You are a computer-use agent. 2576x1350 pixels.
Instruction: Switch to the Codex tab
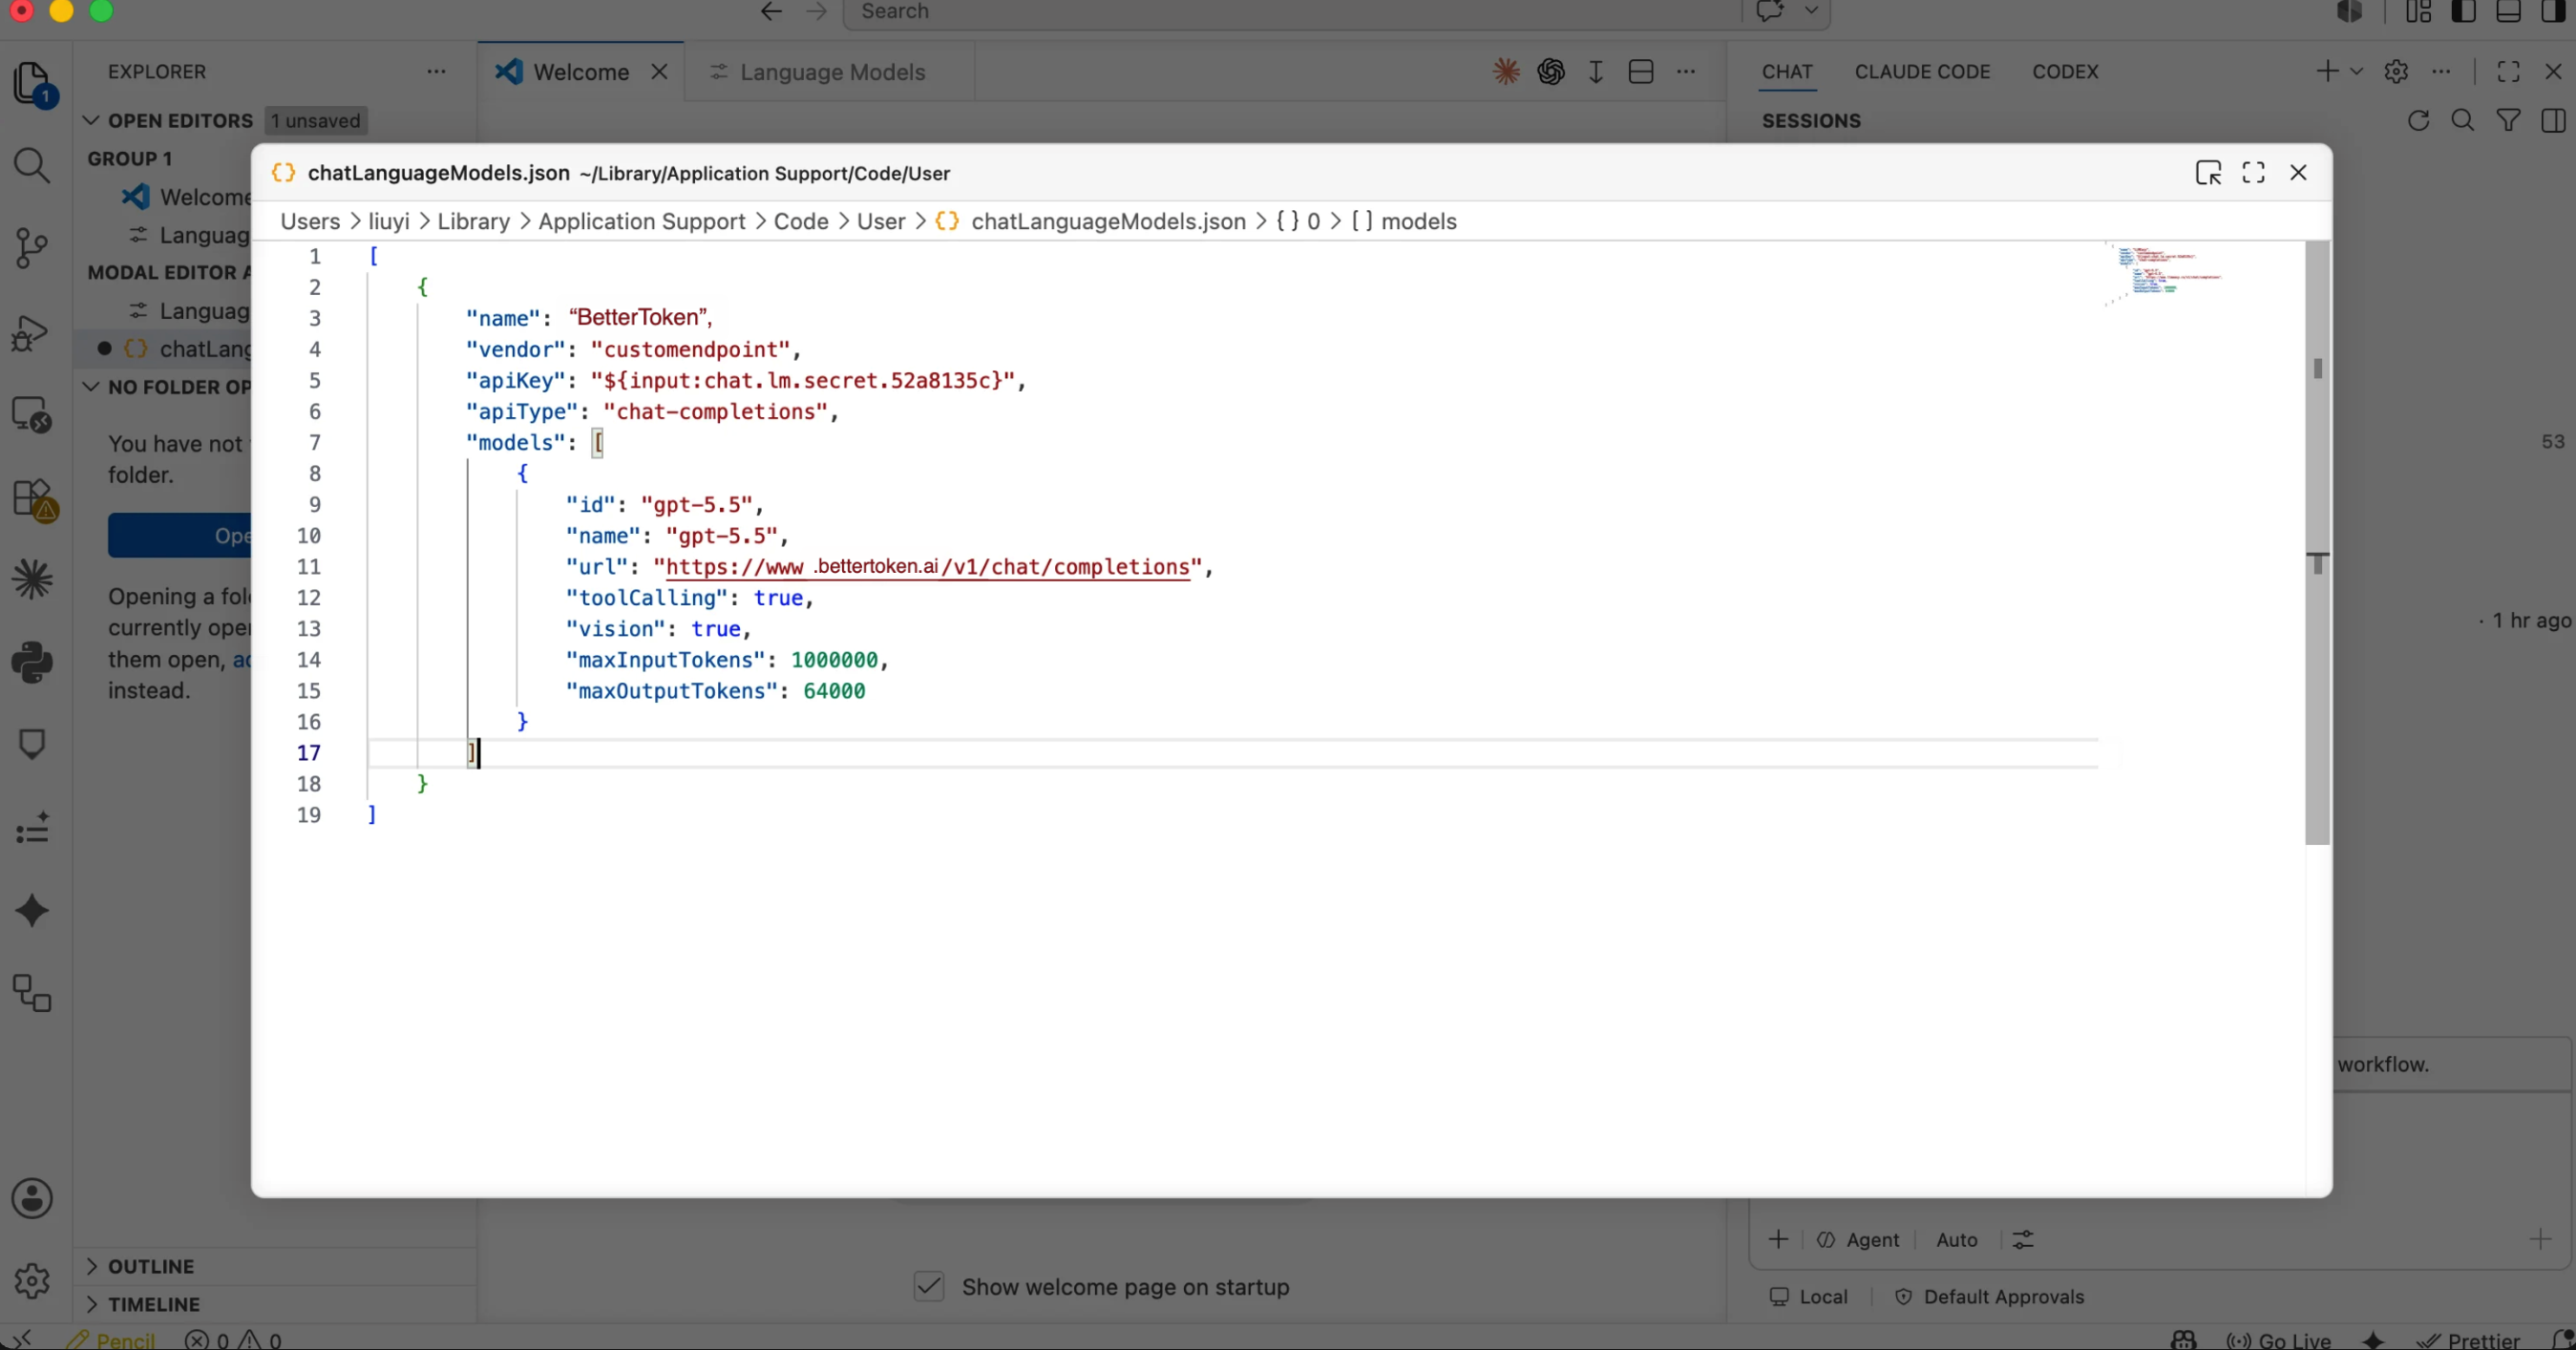2065,72
